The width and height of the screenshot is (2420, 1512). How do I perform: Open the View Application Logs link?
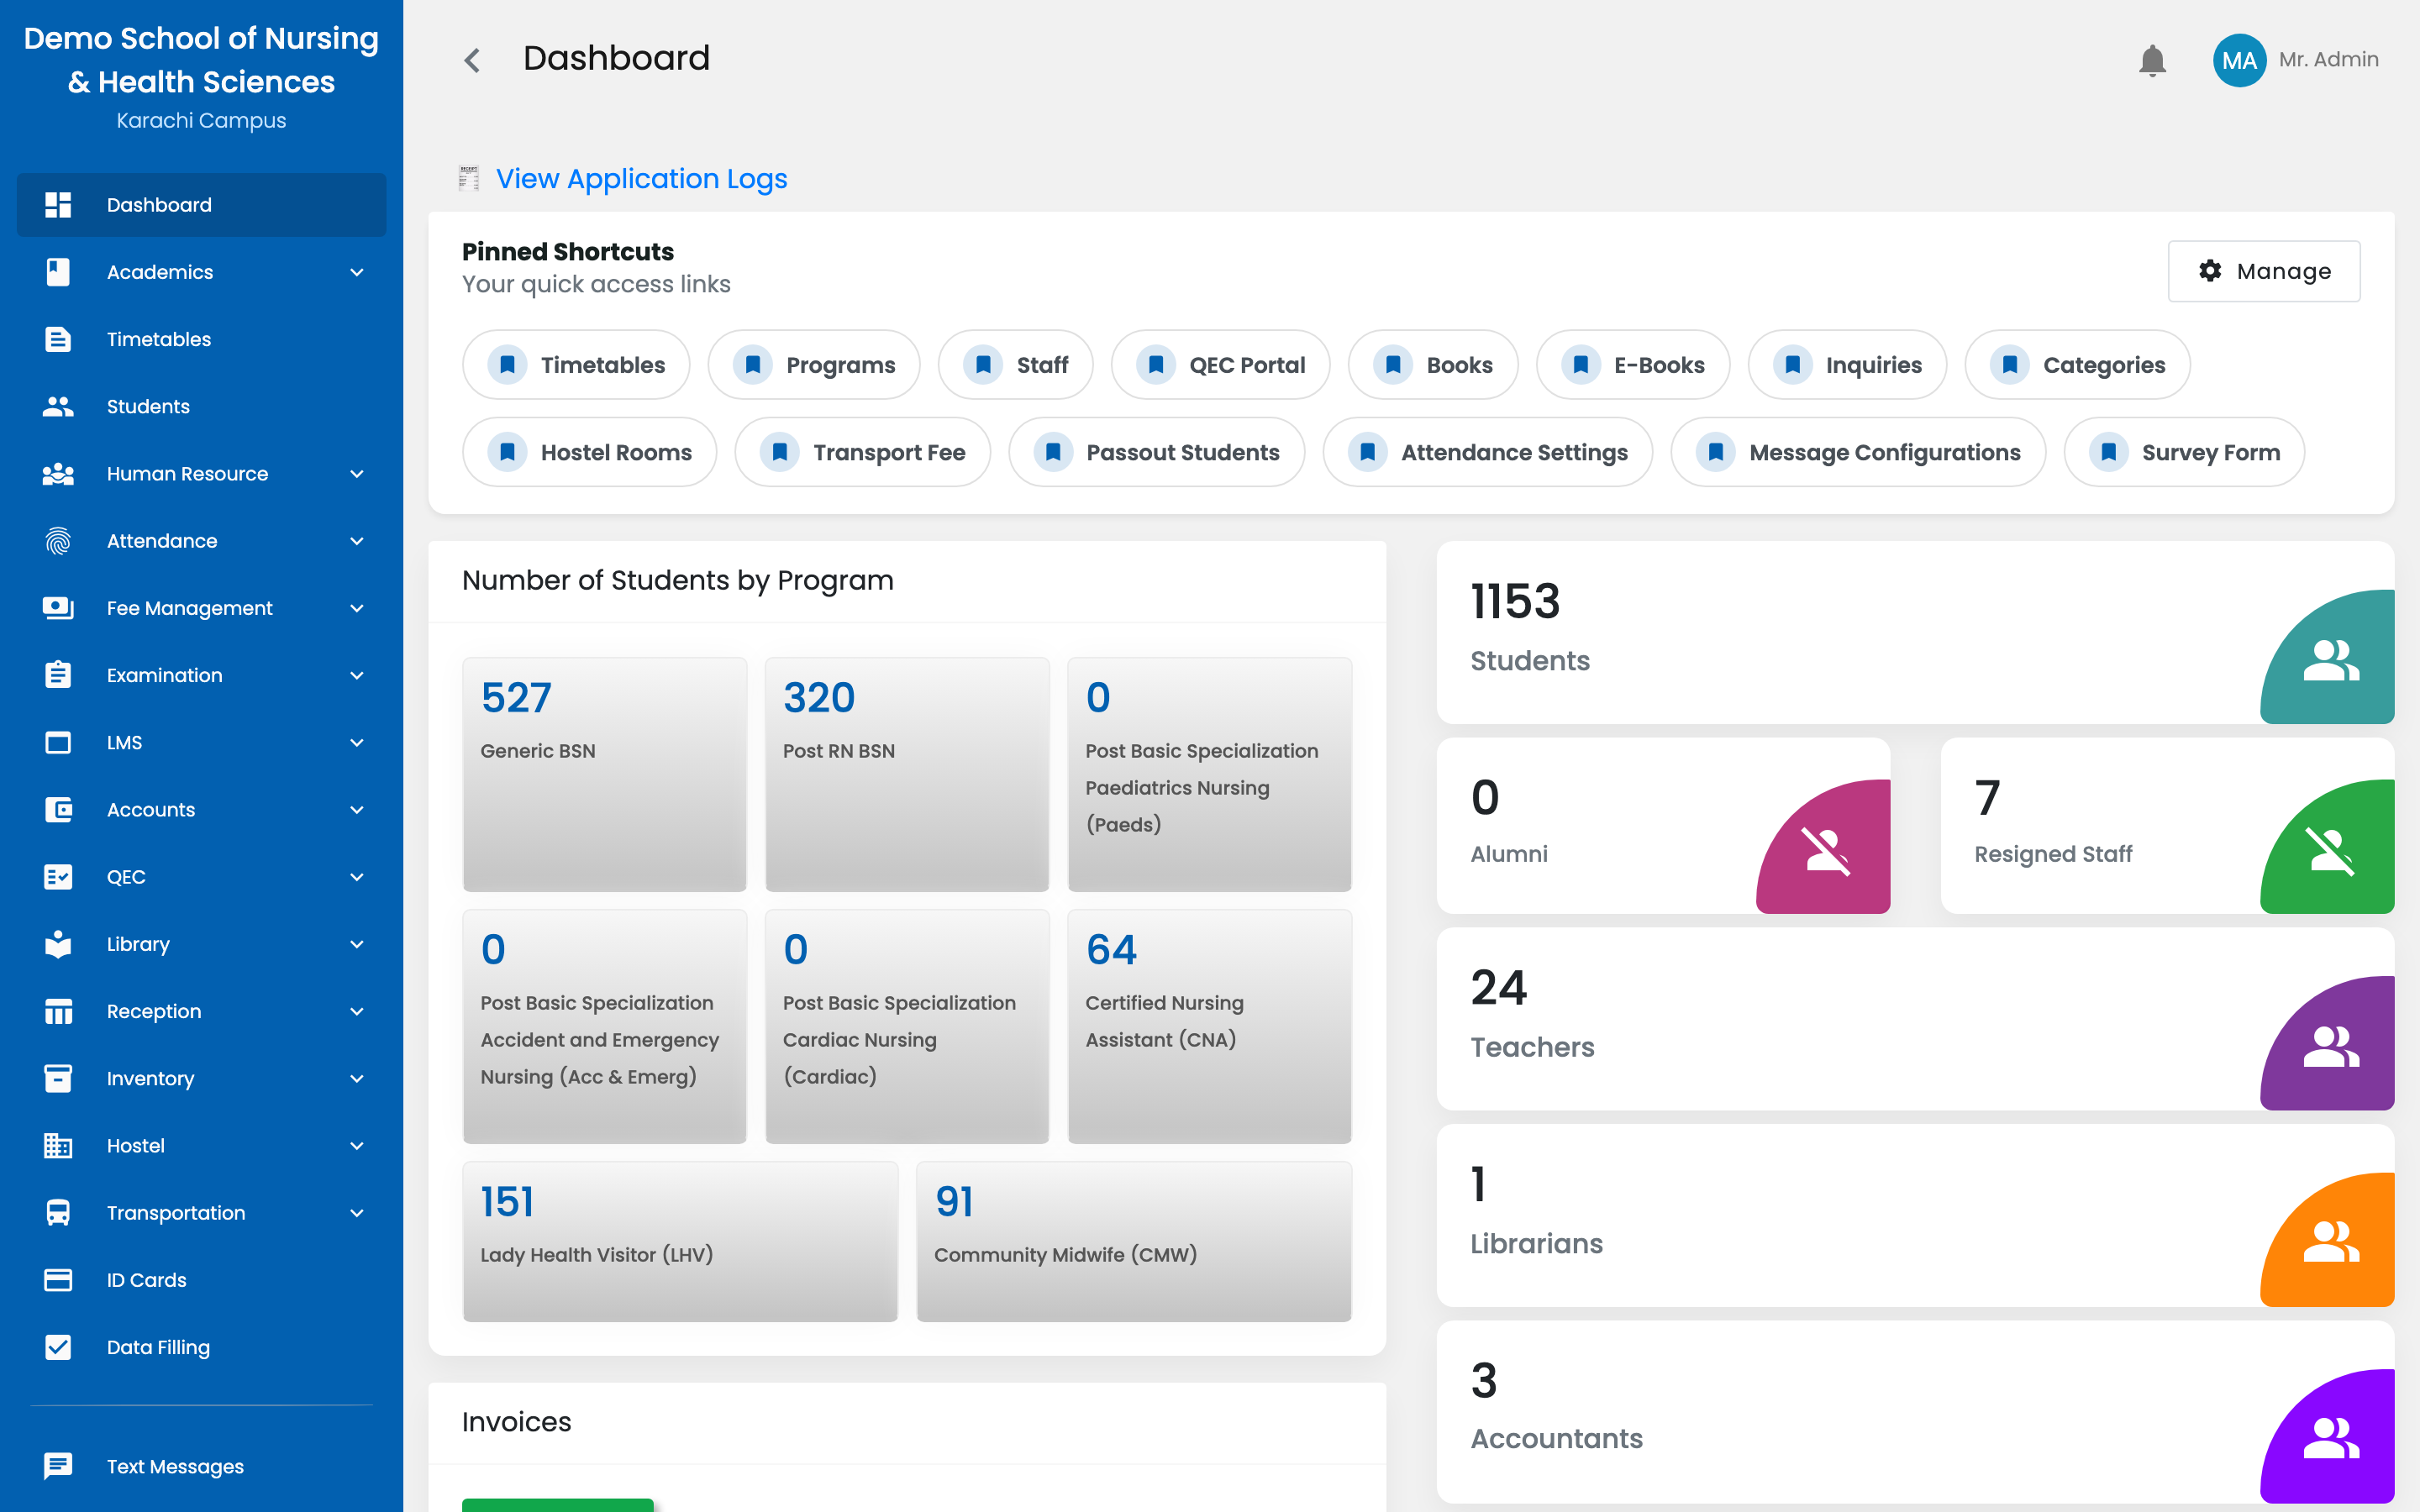point(642,178)
